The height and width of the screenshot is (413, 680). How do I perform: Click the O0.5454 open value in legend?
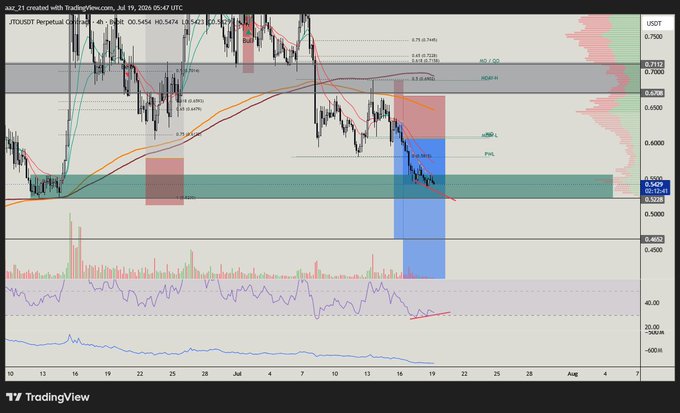click(140, 22)
